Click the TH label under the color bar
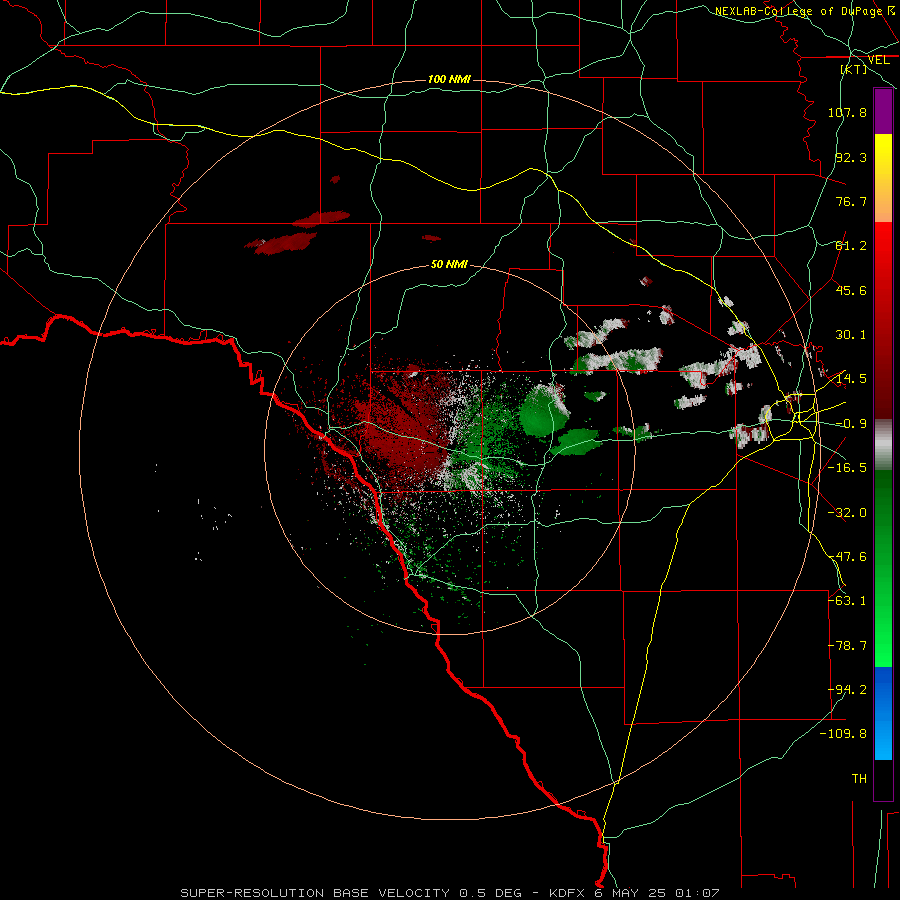 click(859, 779)
